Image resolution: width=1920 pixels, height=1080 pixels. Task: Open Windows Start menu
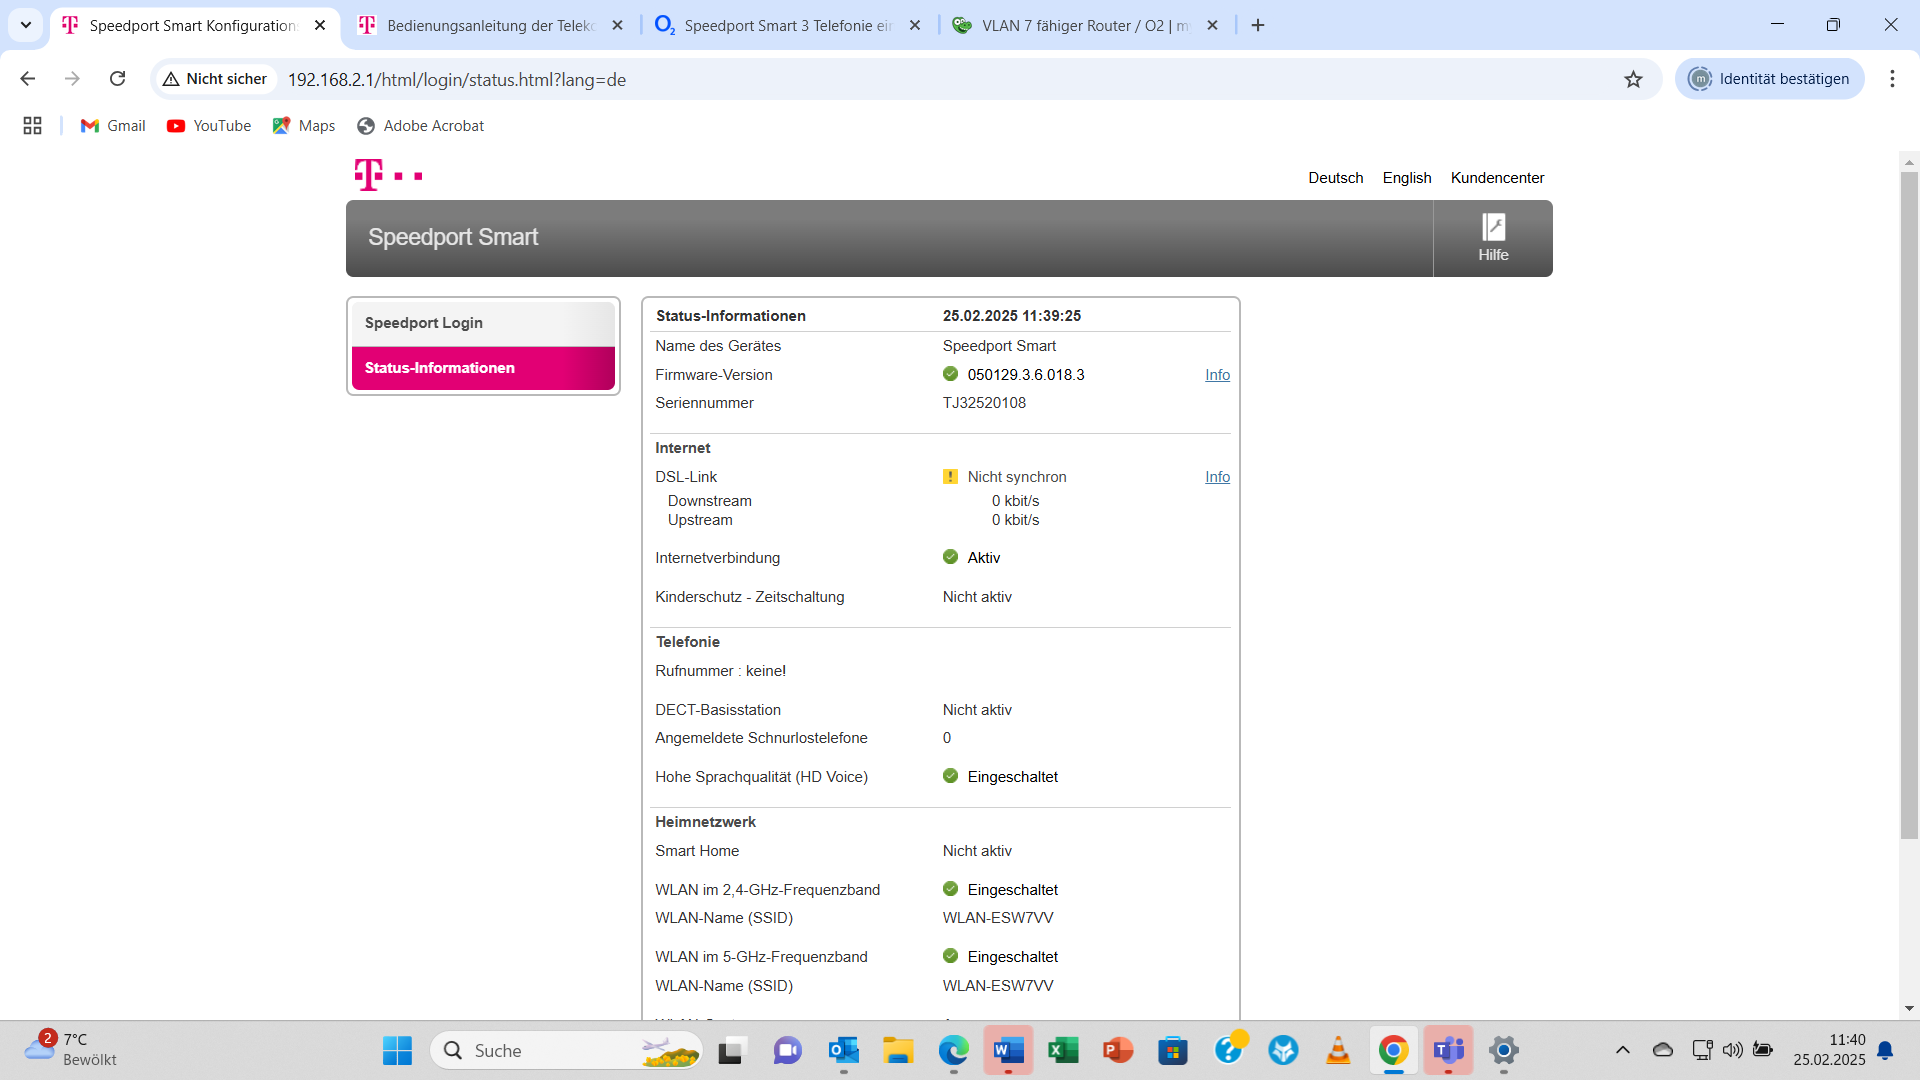click(x=397, y=1050)
